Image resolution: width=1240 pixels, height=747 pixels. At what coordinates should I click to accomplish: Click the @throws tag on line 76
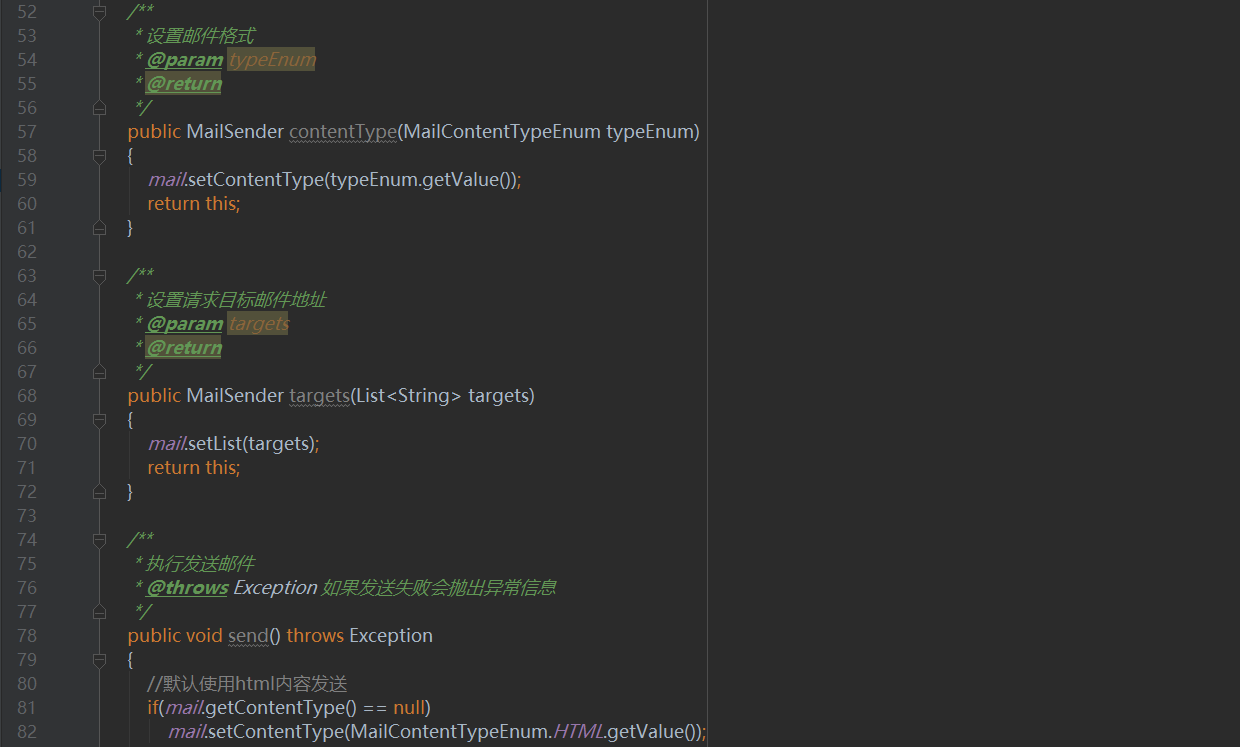(x=188, y=588)
